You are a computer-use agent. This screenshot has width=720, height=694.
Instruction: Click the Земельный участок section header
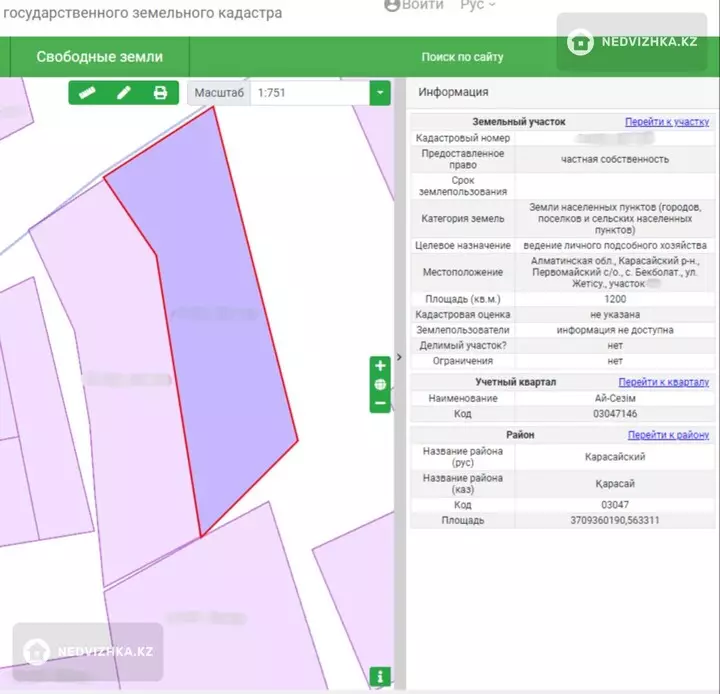(519, 122)
